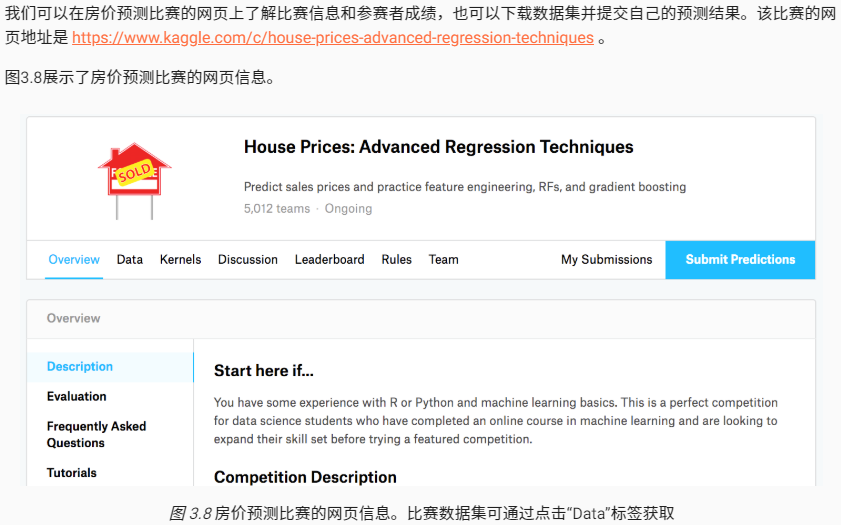Screen dimensions: 841x525
Task: Select Description in the sidebar
Action: coord(110,367)
